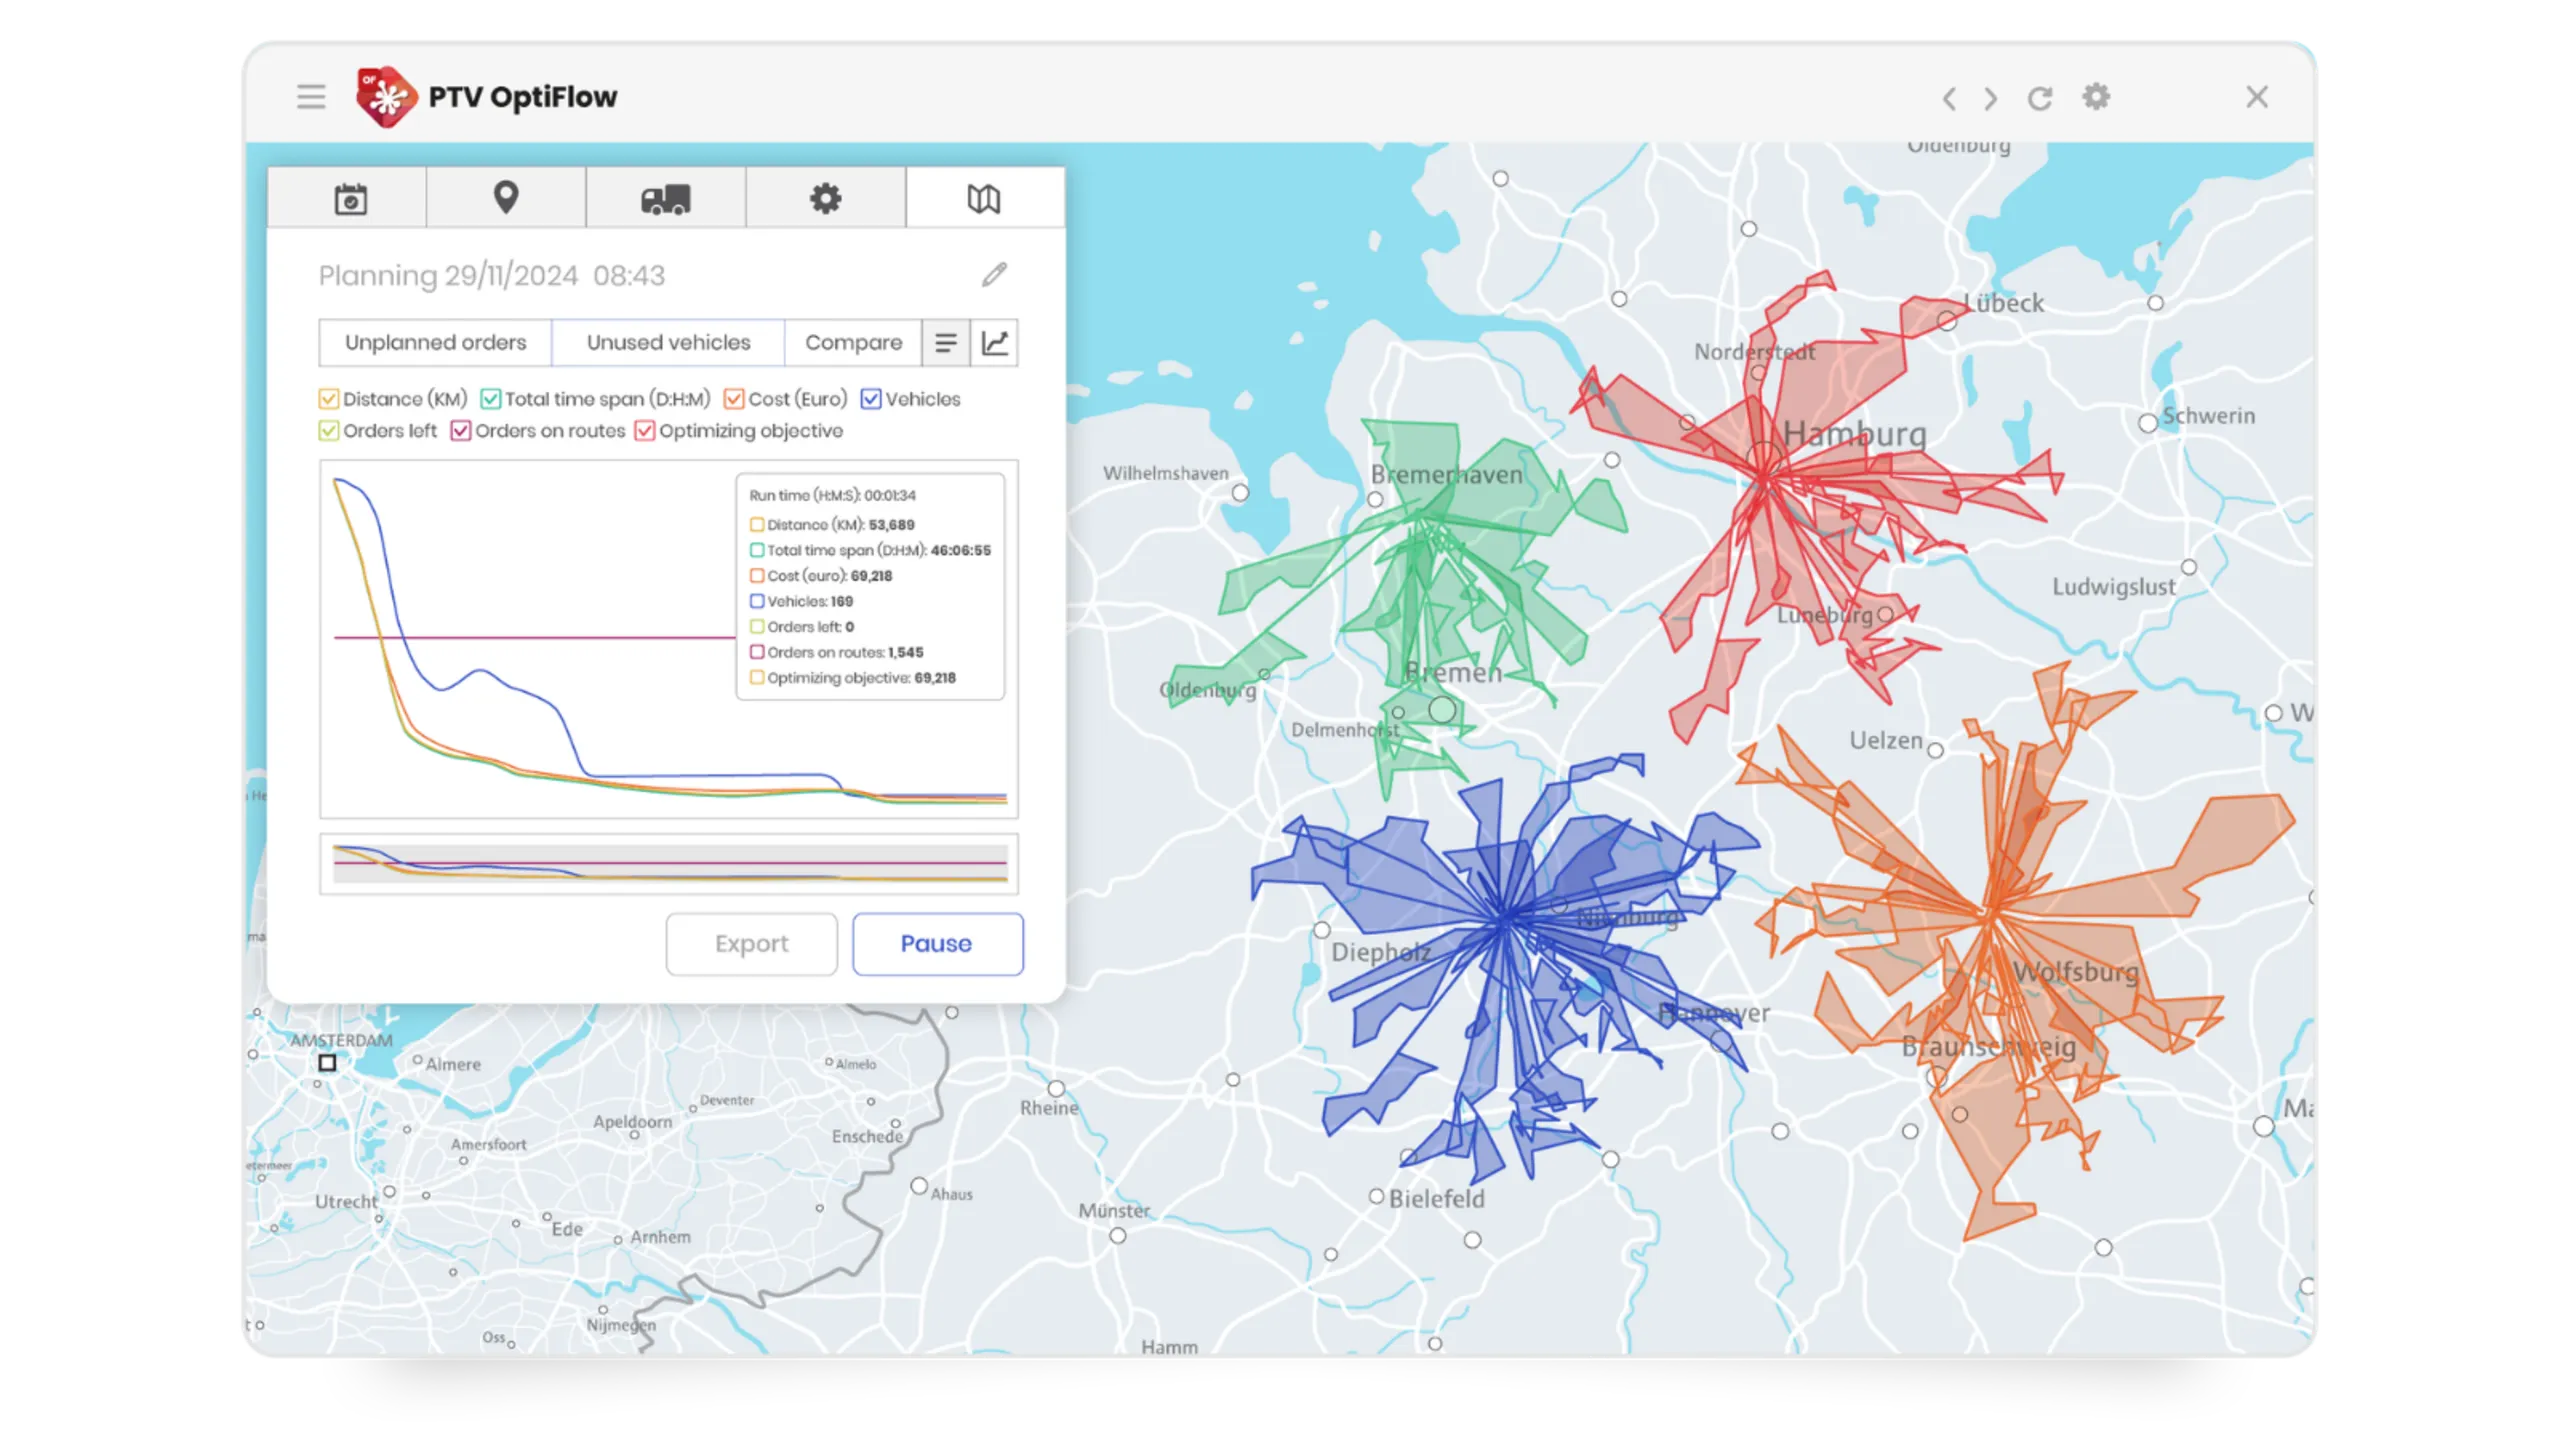Click the legend Orders on routes 1,545
Image resolution: width=2560 pixels, height=1440 pixels.
837,653
